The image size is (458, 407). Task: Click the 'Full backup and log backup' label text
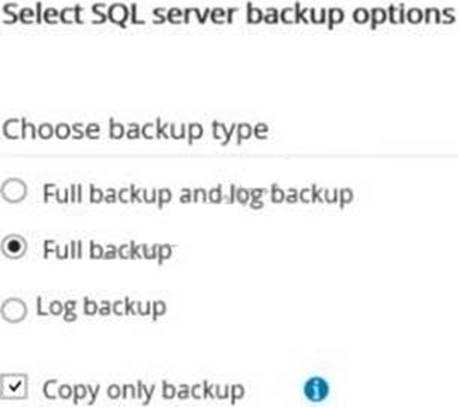[198, 195]
